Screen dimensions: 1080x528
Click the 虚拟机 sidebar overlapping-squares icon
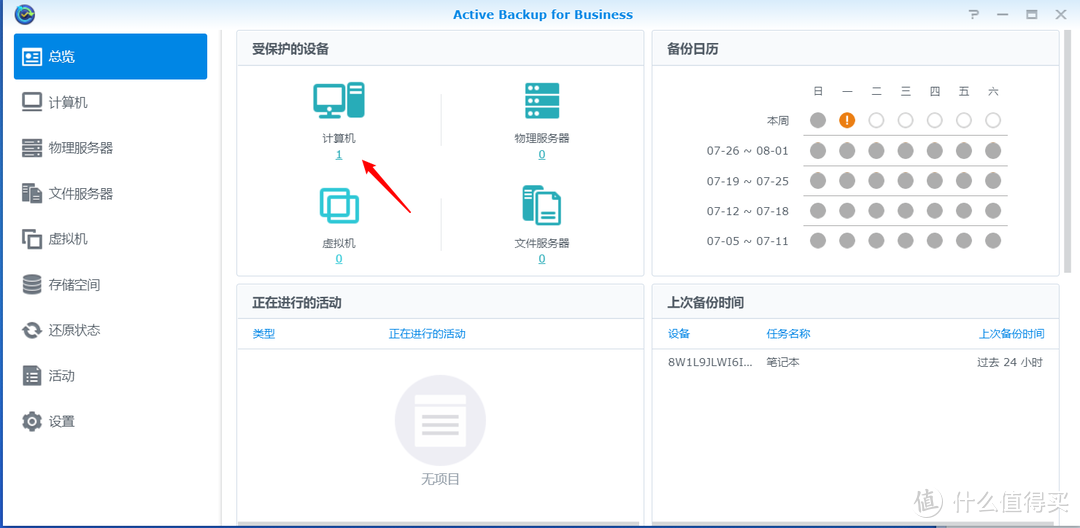pyautogui.click(x=32, y=239)
